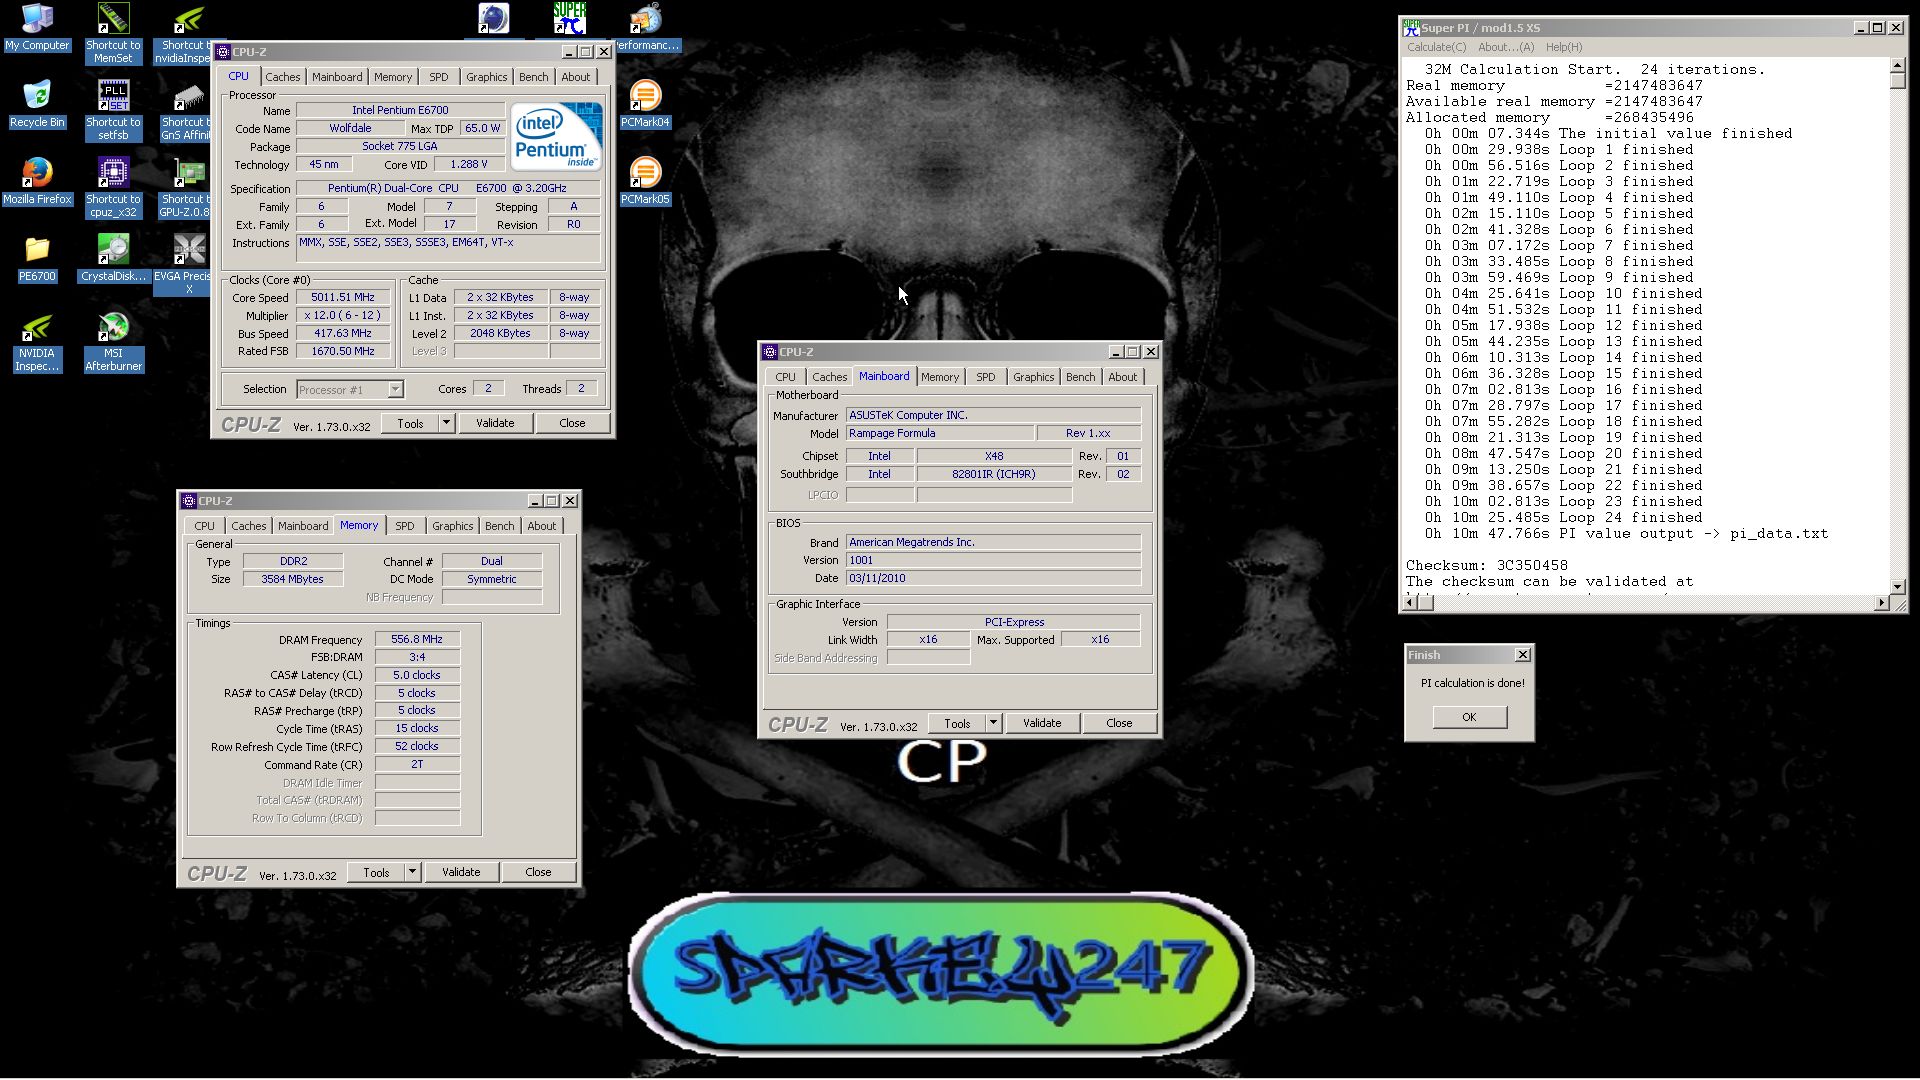Click the FSB:DRAM 3:4 value

click(417, 657)
